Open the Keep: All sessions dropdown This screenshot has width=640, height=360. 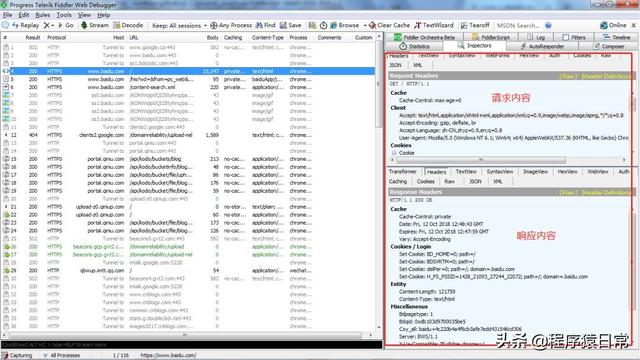[x=179, y=25]
